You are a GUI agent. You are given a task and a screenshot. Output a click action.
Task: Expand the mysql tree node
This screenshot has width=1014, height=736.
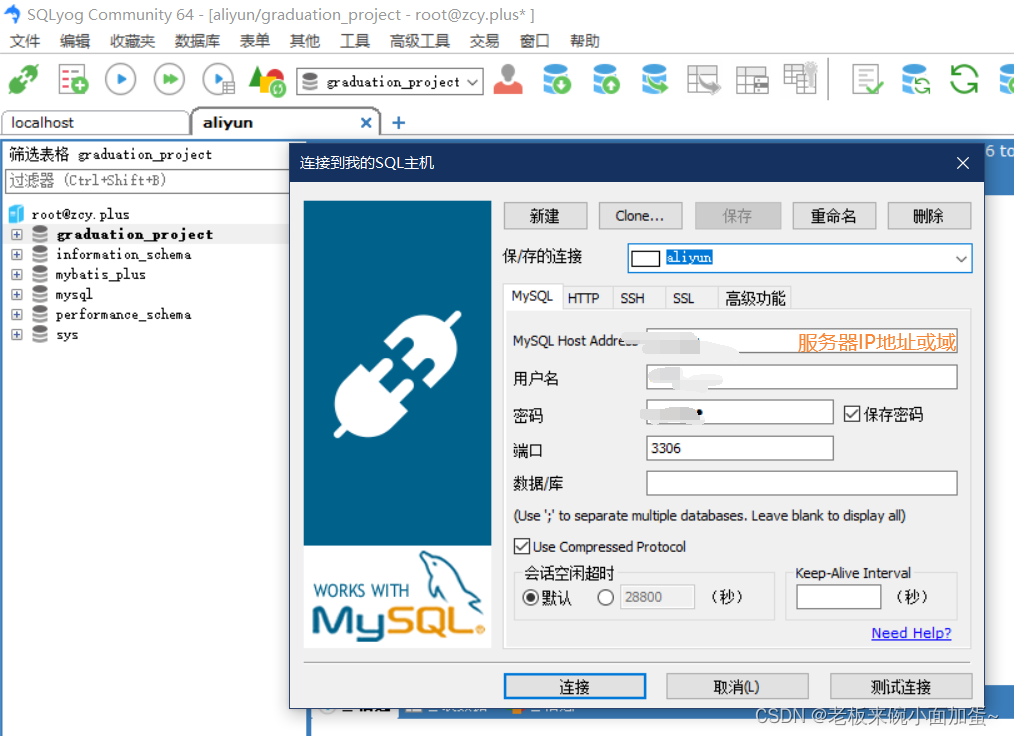17,294
